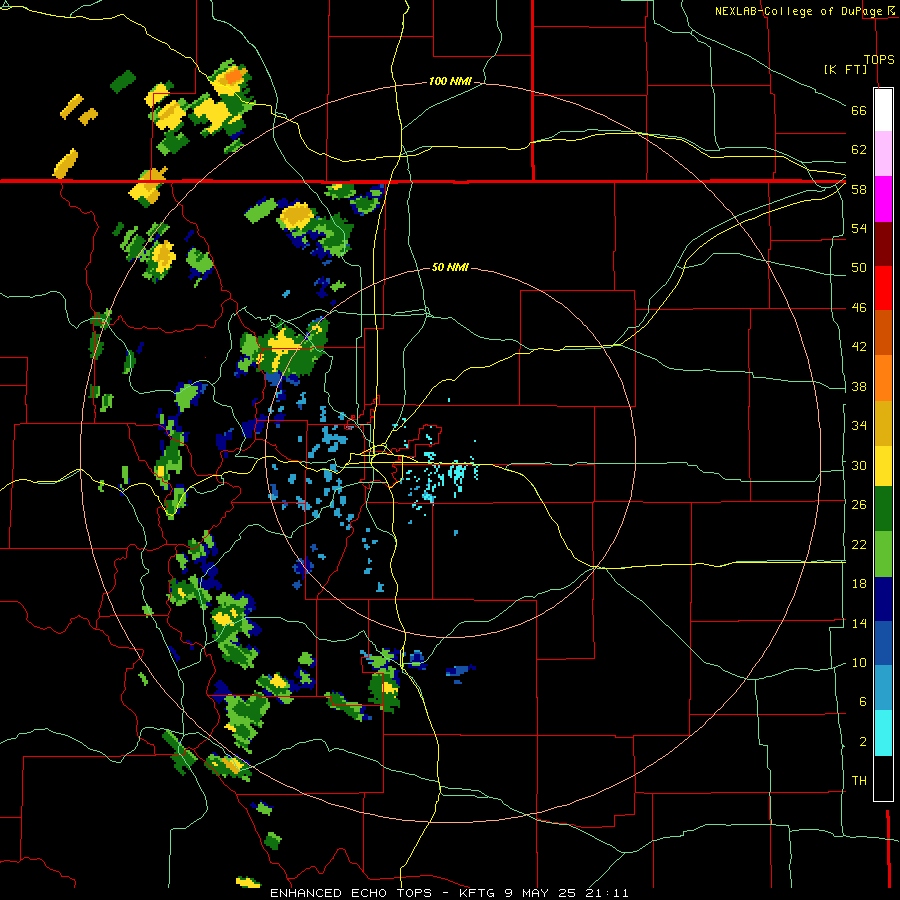Select the dark green legend swatch
This screenshot has height=900, width=900.
tap(883, 509)
